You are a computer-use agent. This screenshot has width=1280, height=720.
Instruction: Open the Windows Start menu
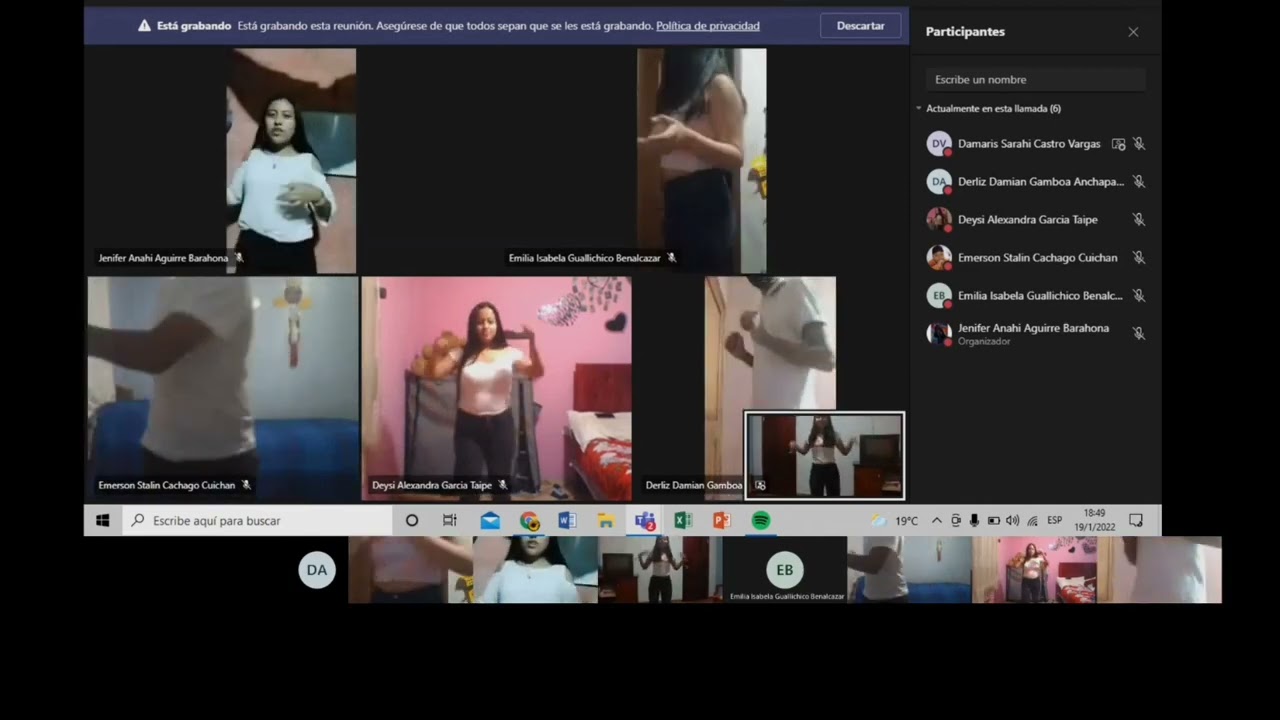(x=102, y=521)
